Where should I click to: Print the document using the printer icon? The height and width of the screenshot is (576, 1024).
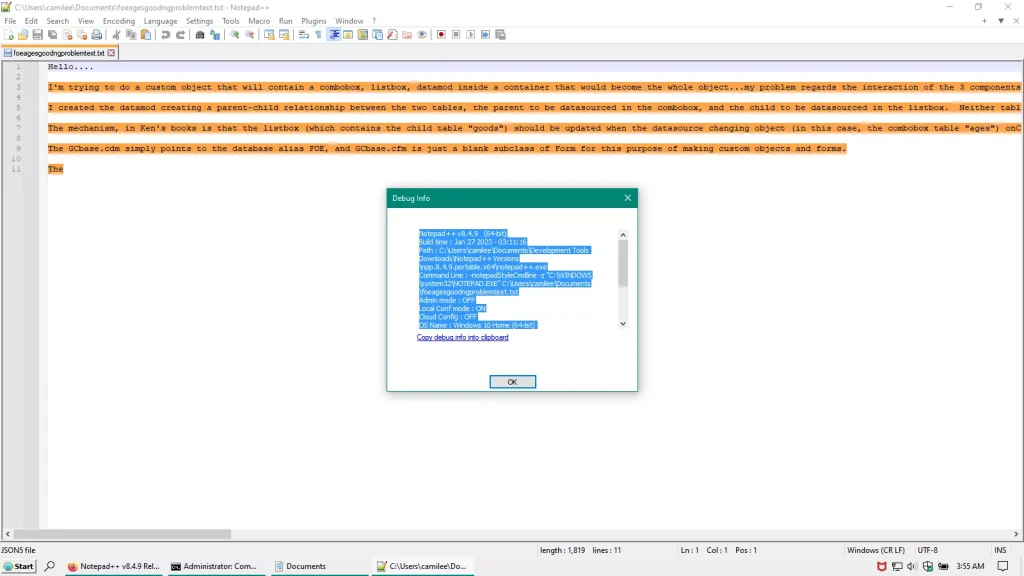pos(97,34)
